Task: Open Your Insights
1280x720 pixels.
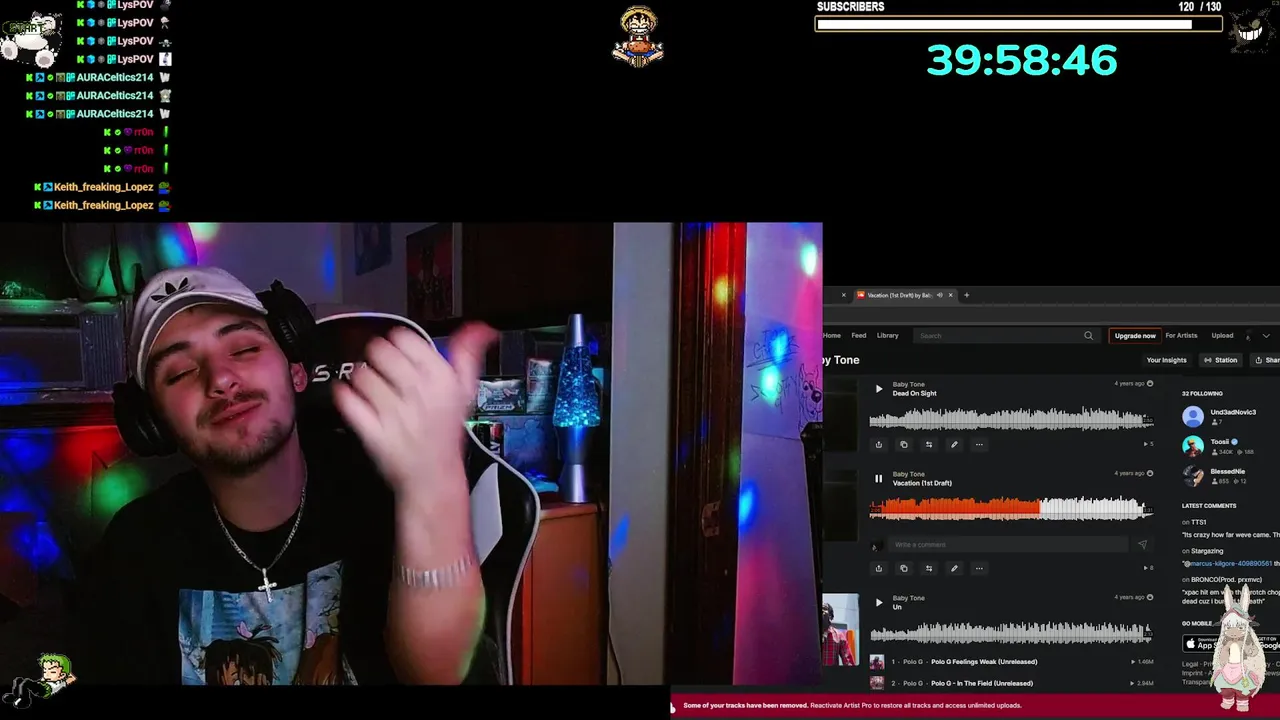Action: (x=1166, y=360)
